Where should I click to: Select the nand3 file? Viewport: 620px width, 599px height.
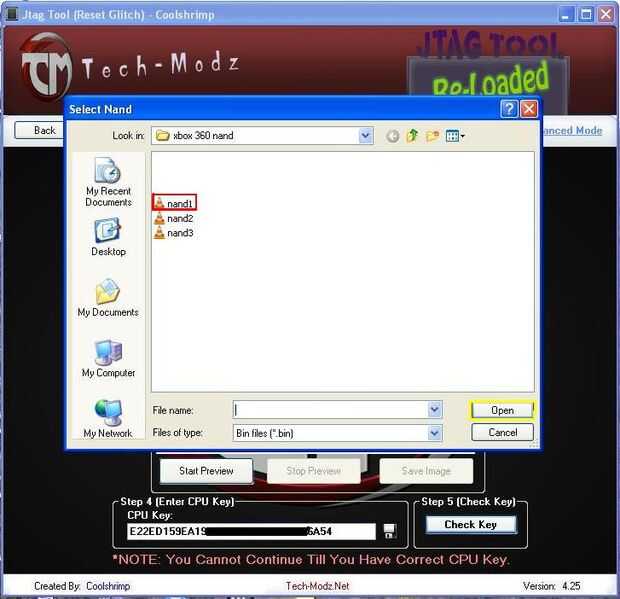pos(174,232)
